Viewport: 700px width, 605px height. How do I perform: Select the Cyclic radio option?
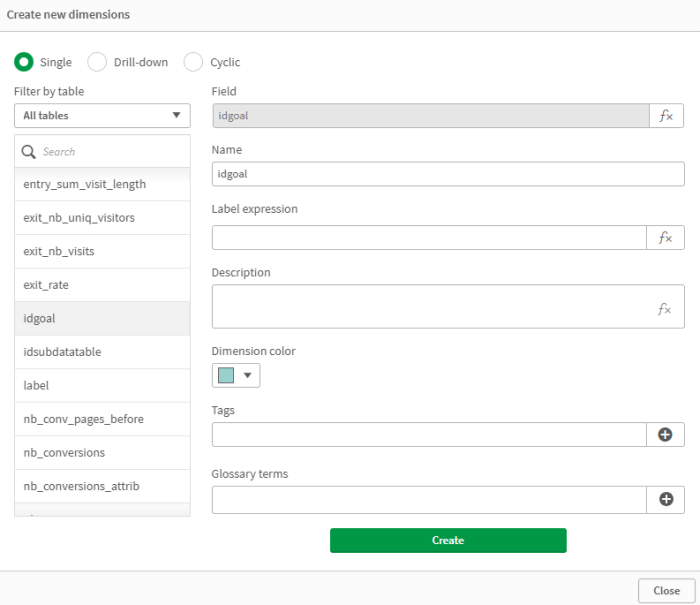click(x=193, y=62)
